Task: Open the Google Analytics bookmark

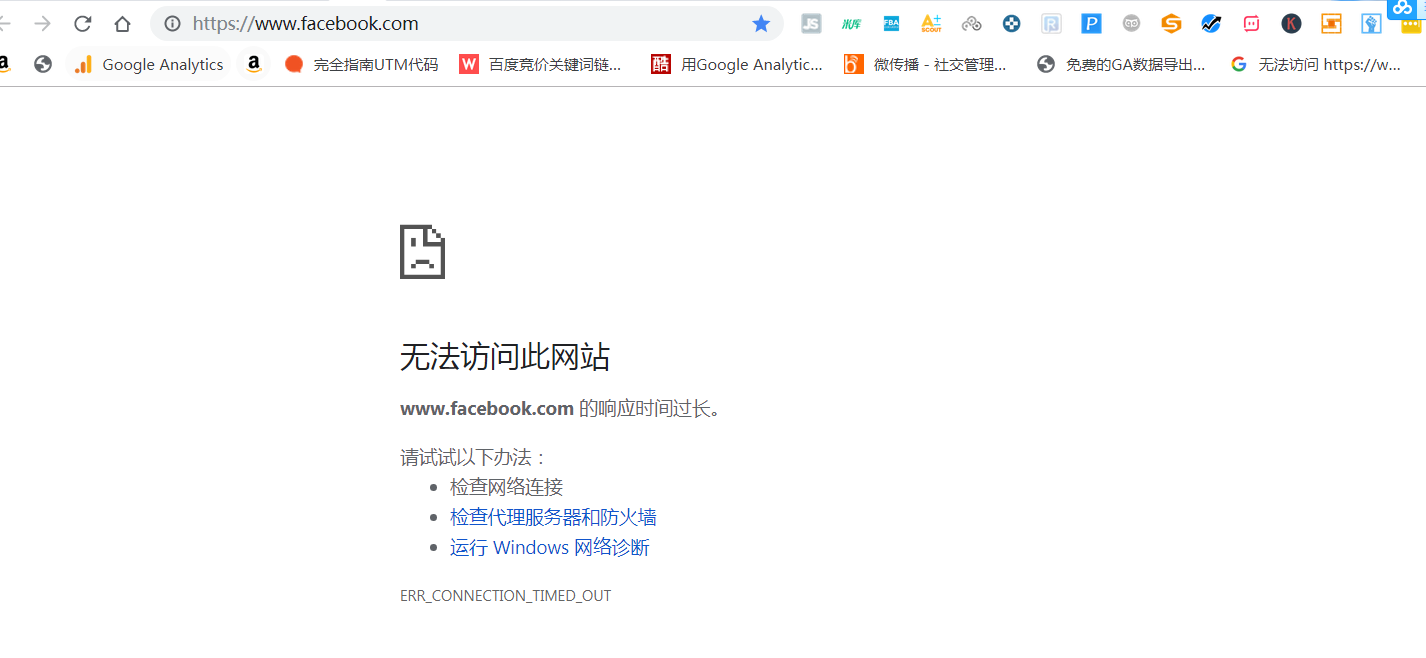Action: (x=149, y=65)
